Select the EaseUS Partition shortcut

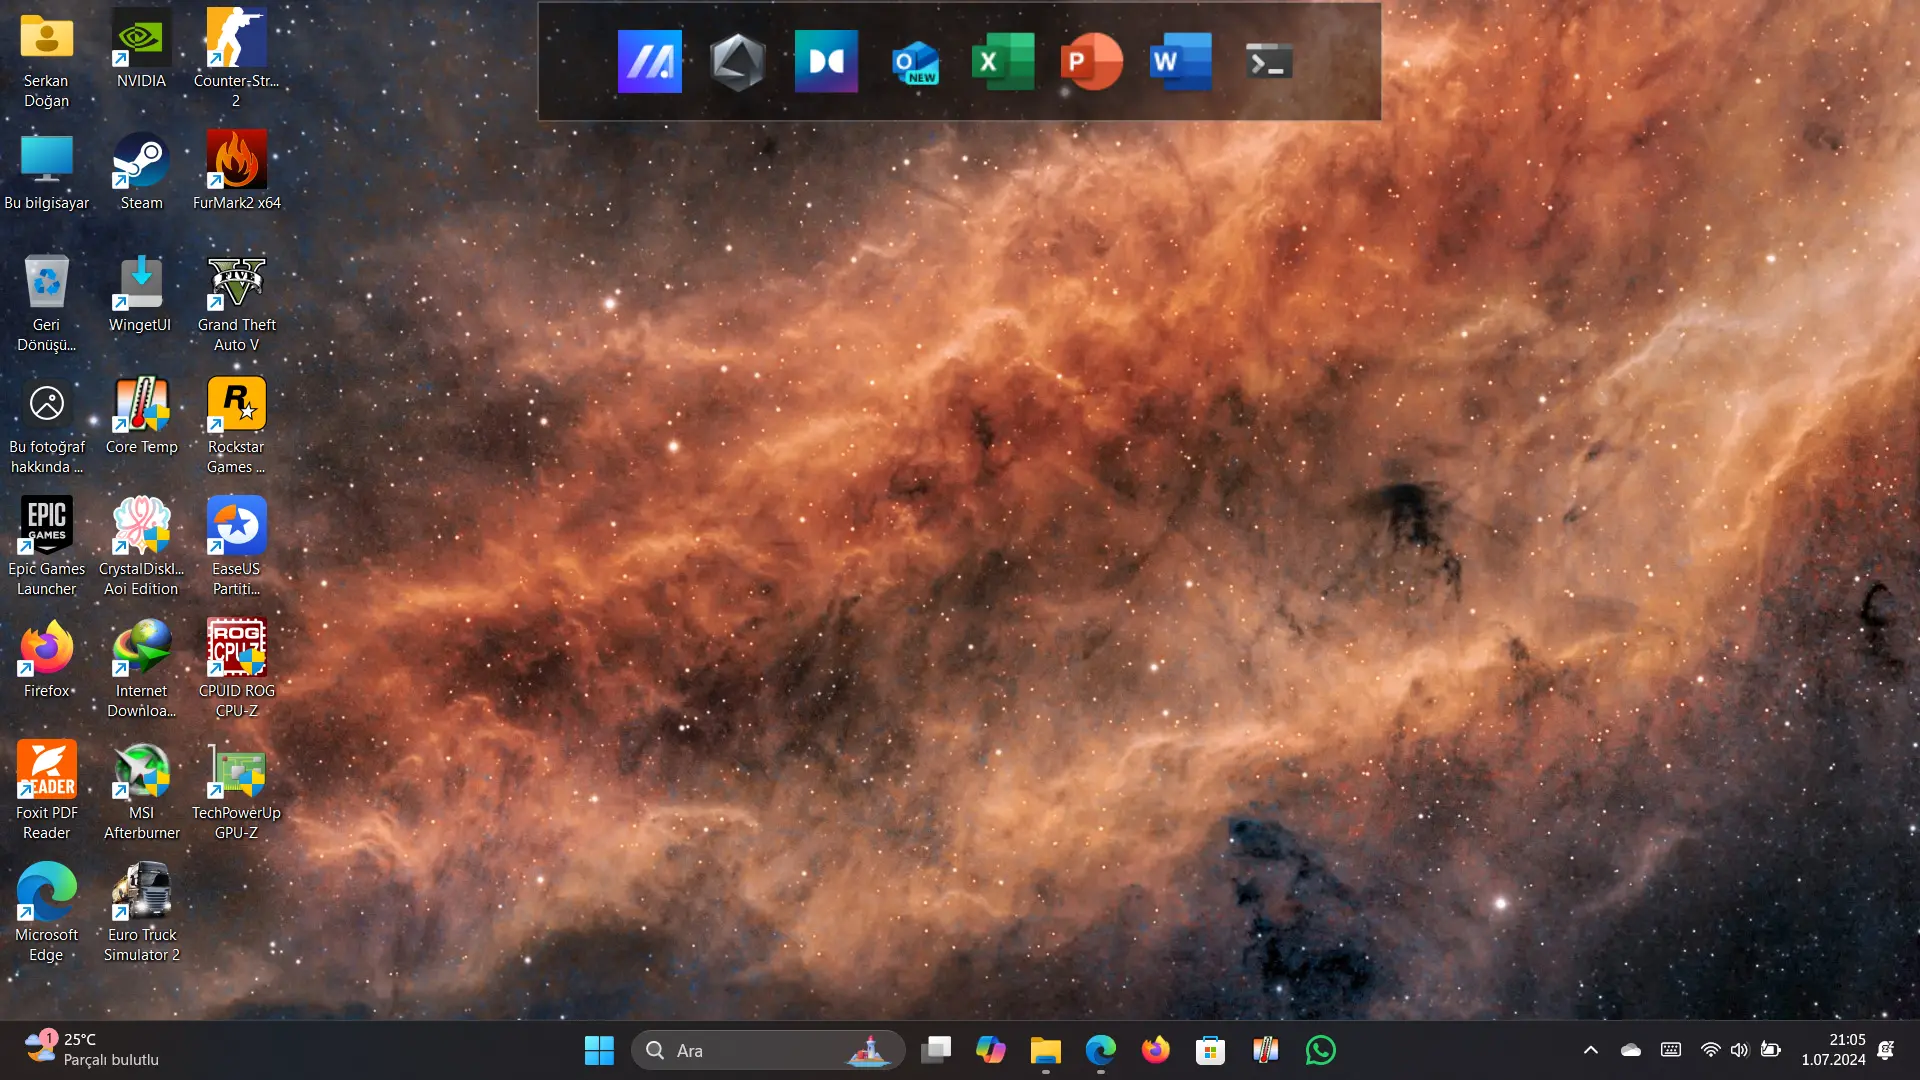tap(236, 548)
